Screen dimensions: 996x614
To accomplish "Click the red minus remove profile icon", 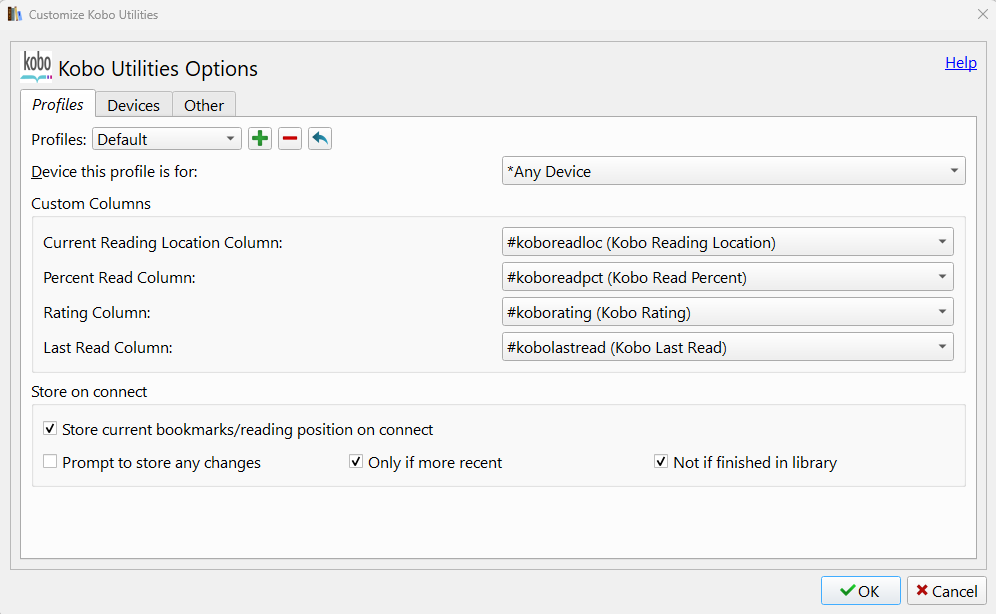I will point(290,139).
